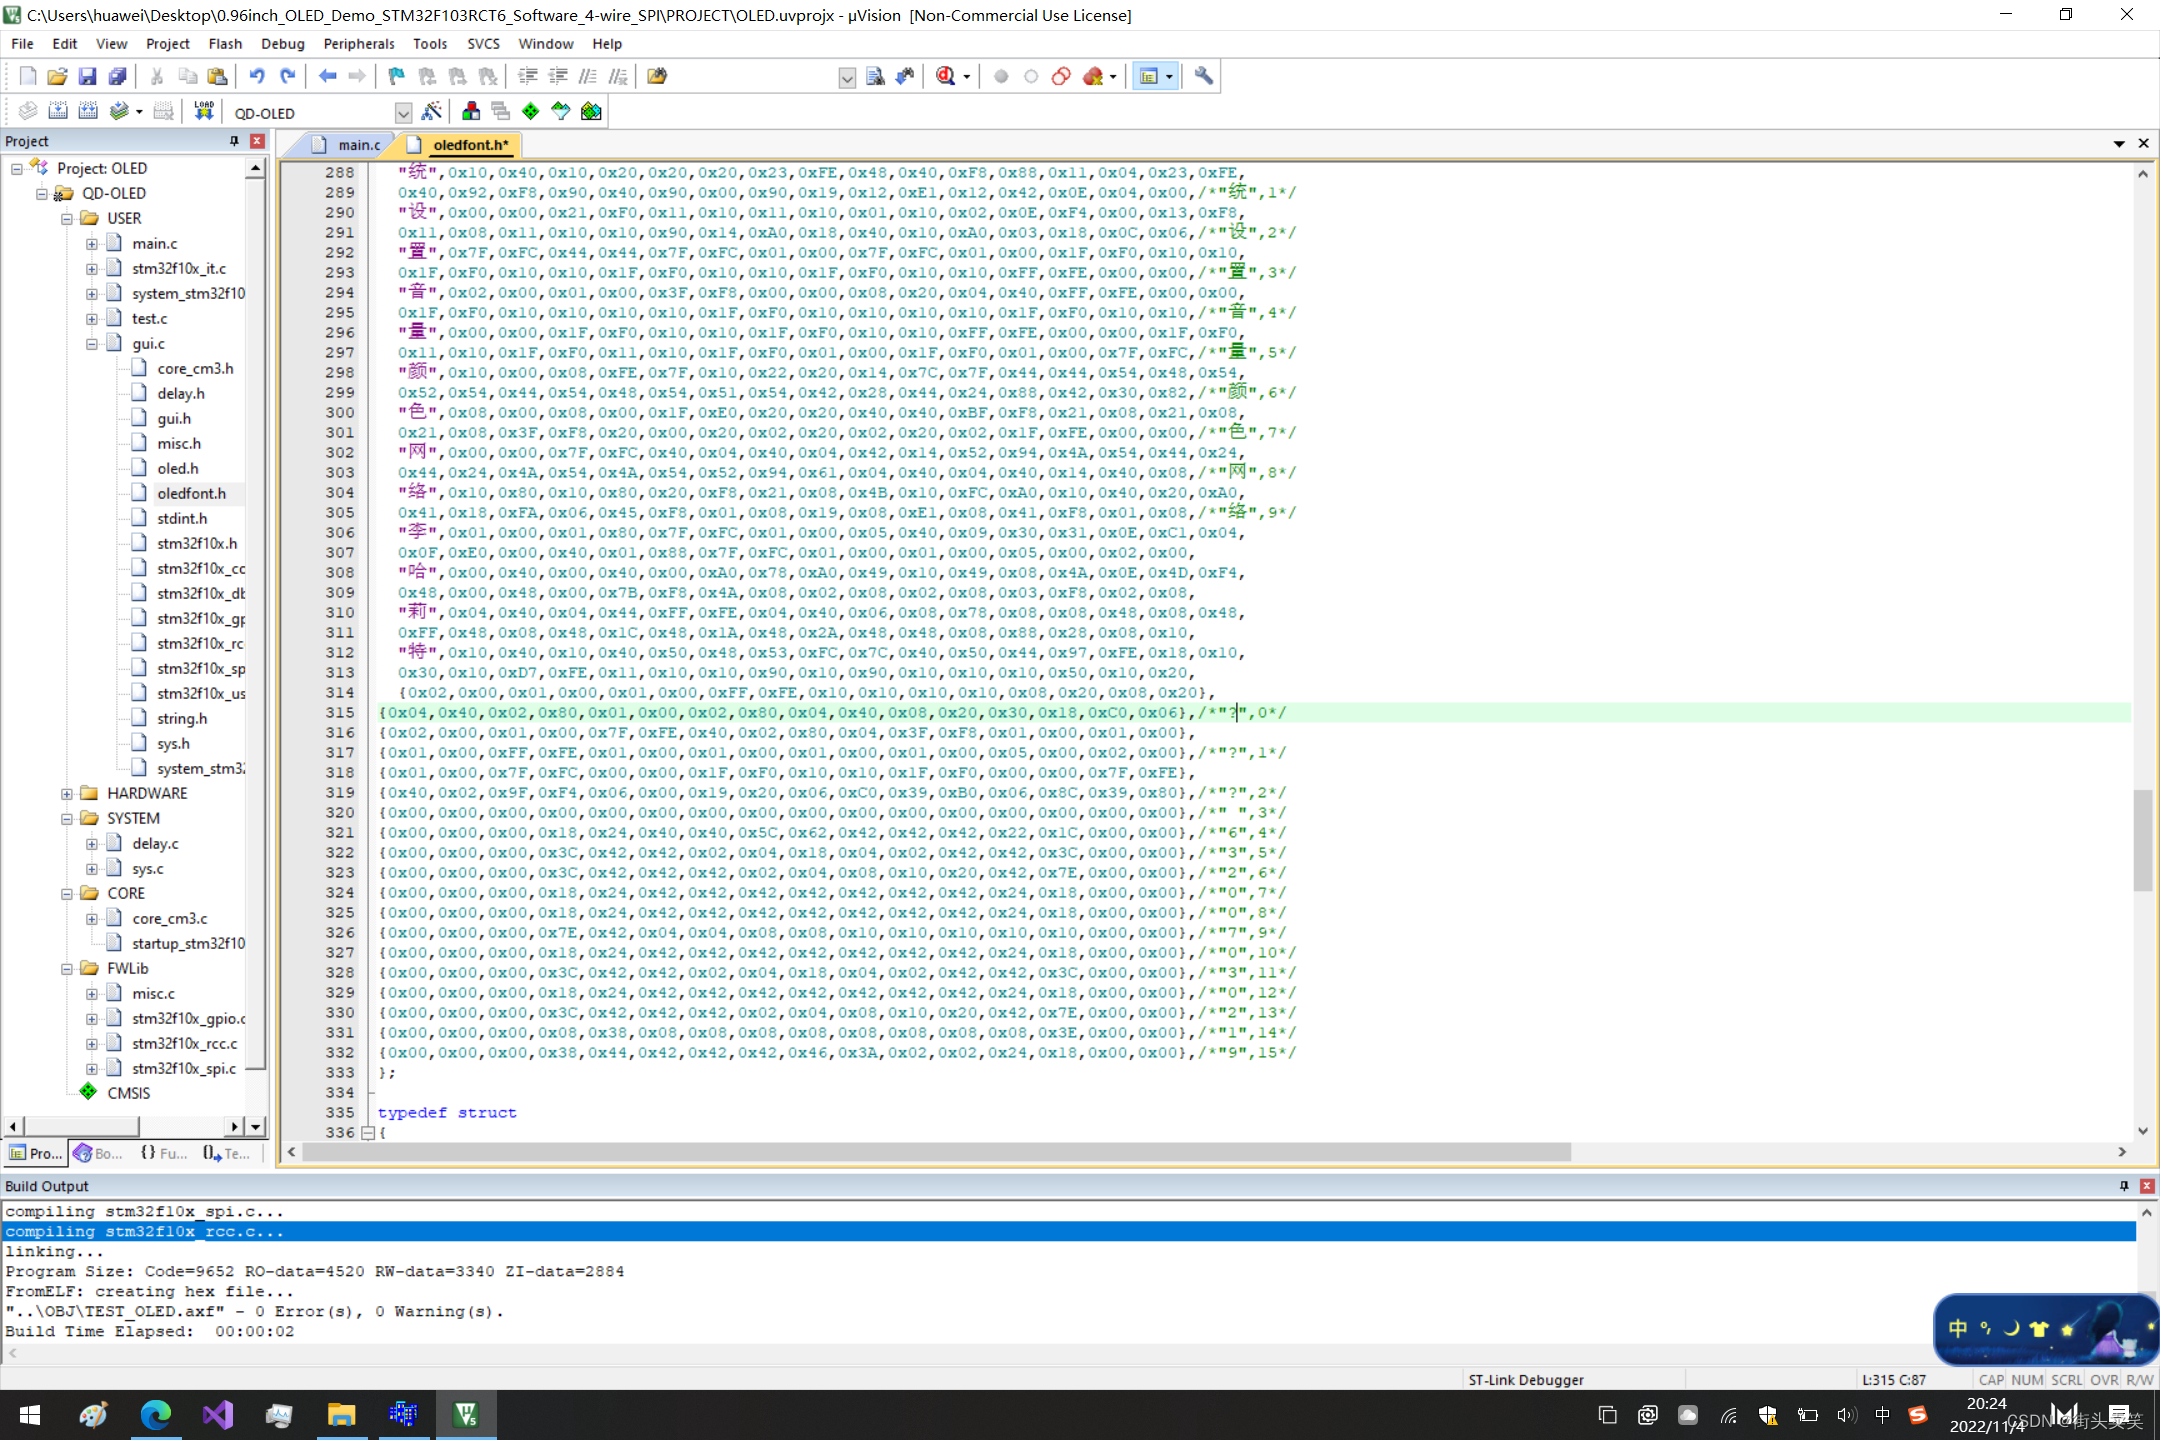This screenshot has height=1440, width=2160.
Task: Open Manage Project Items
Action: tap(471, 112)
